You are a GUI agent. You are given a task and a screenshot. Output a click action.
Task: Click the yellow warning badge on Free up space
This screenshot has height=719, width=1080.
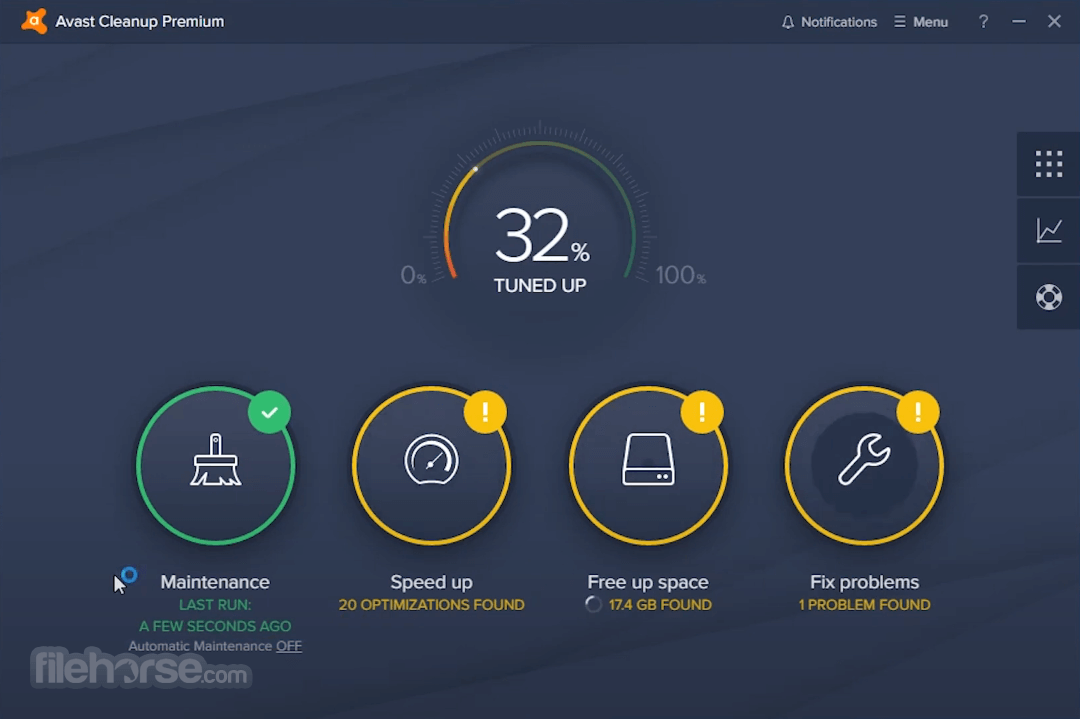[702, 412]
